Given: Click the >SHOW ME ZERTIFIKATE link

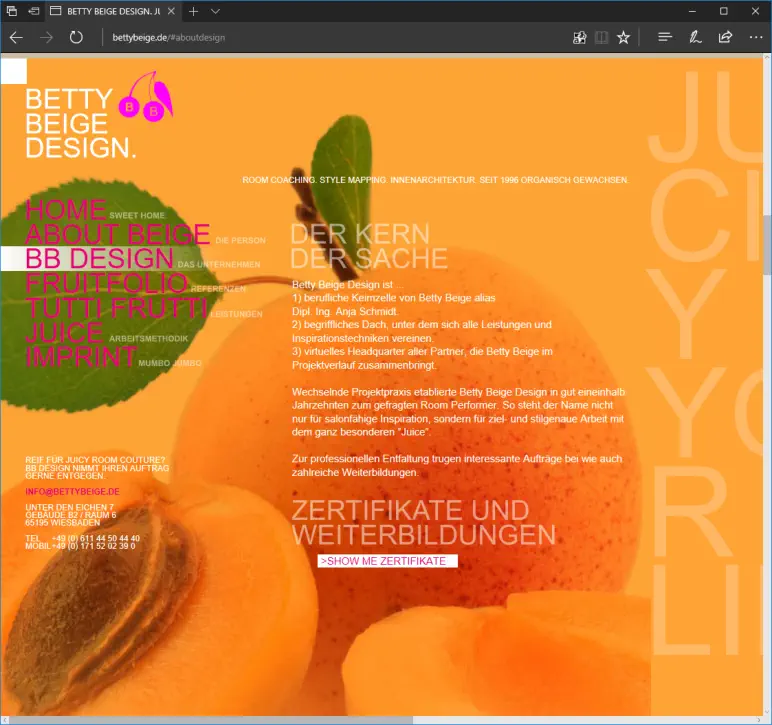Looking at the screenshot, I should point(386,561).
